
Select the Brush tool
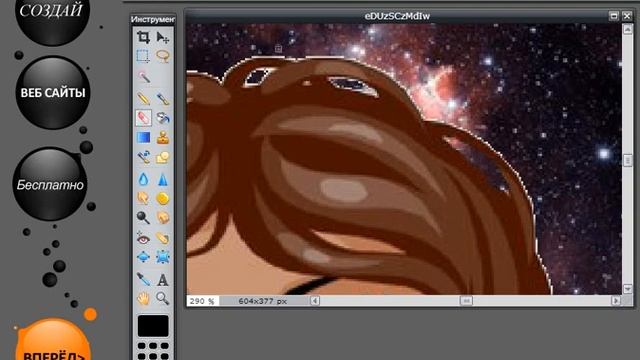tap(163, 98)
